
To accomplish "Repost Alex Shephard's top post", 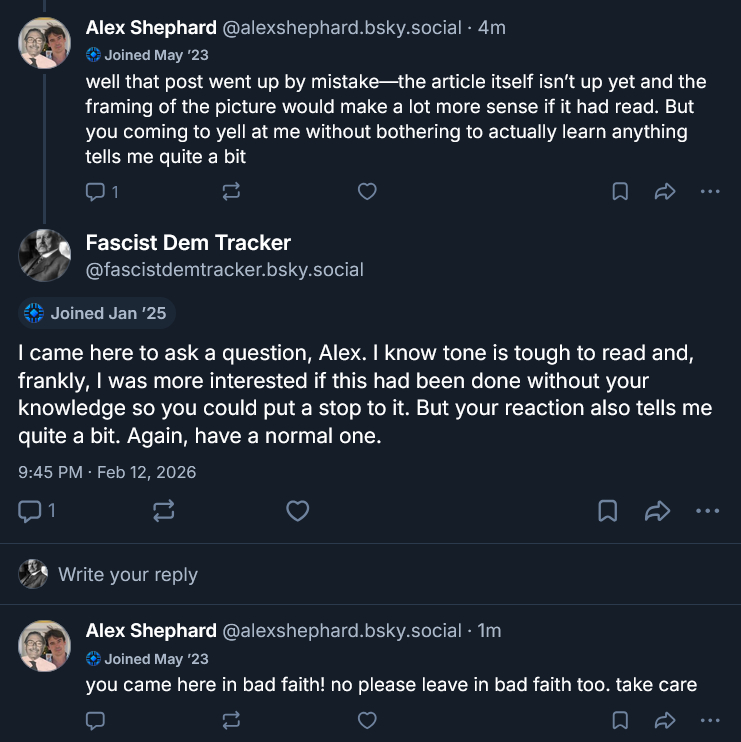I will coord(231,191).
